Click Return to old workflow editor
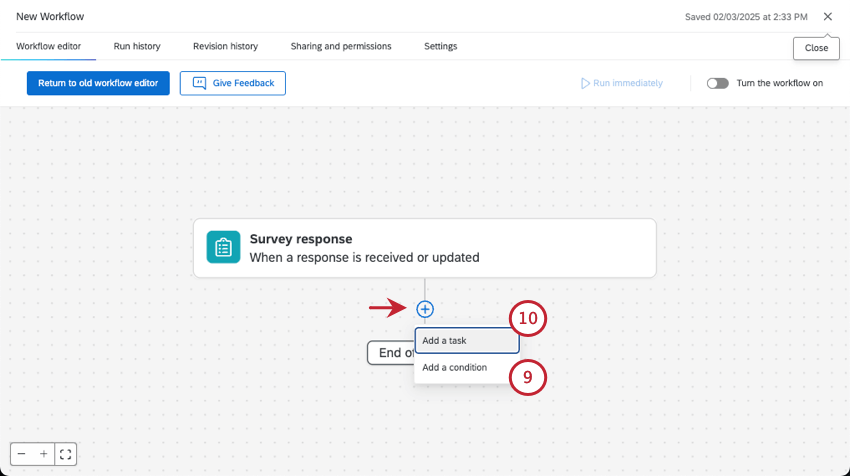The width and height of the screenshot is (850, 476). [x=98, y=83]
